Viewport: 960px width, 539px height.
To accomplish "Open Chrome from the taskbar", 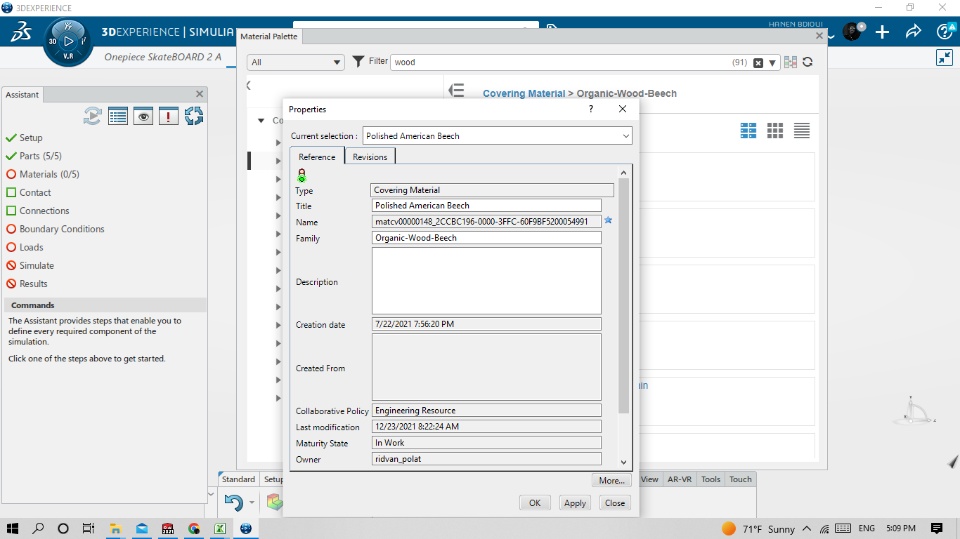I will click(194, 529).
